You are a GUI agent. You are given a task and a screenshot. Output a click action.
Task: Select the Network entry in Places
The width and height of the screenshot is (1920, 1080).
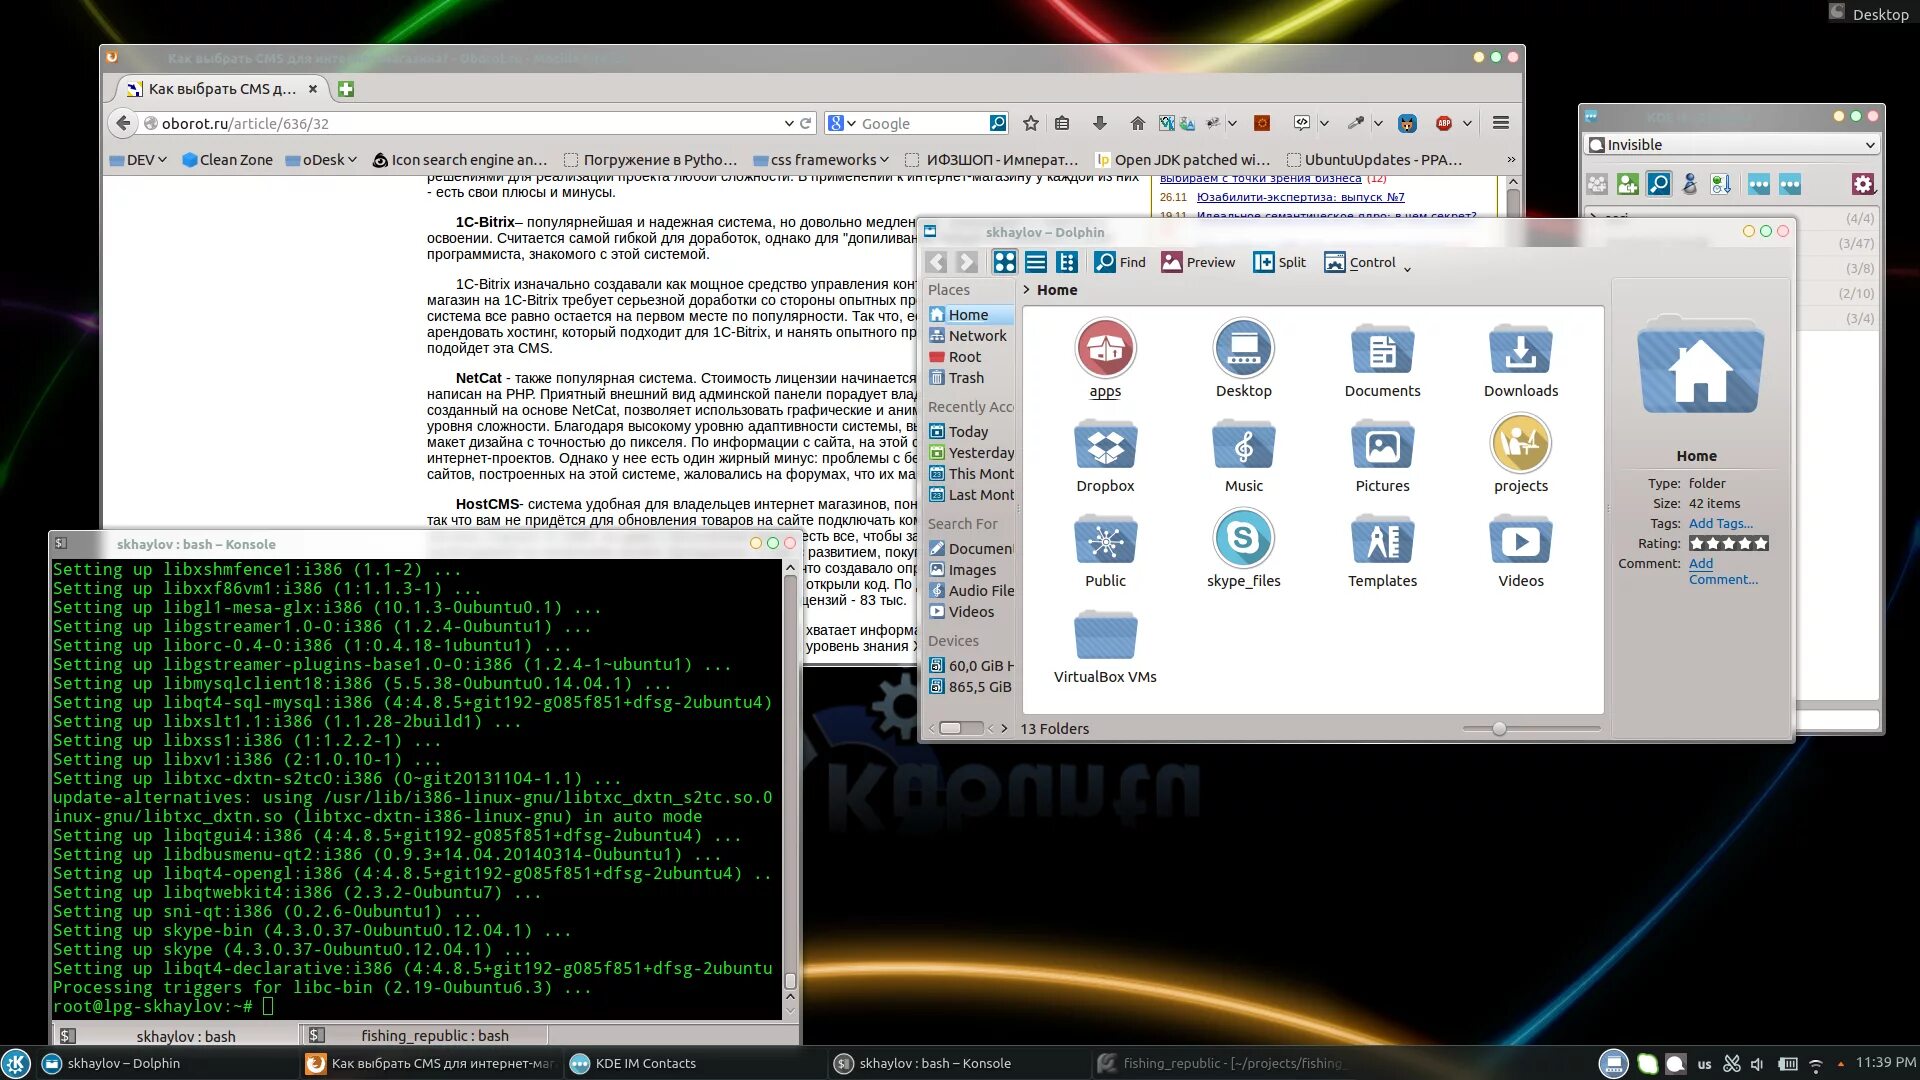pyautogui.click(x=977, y=336)
